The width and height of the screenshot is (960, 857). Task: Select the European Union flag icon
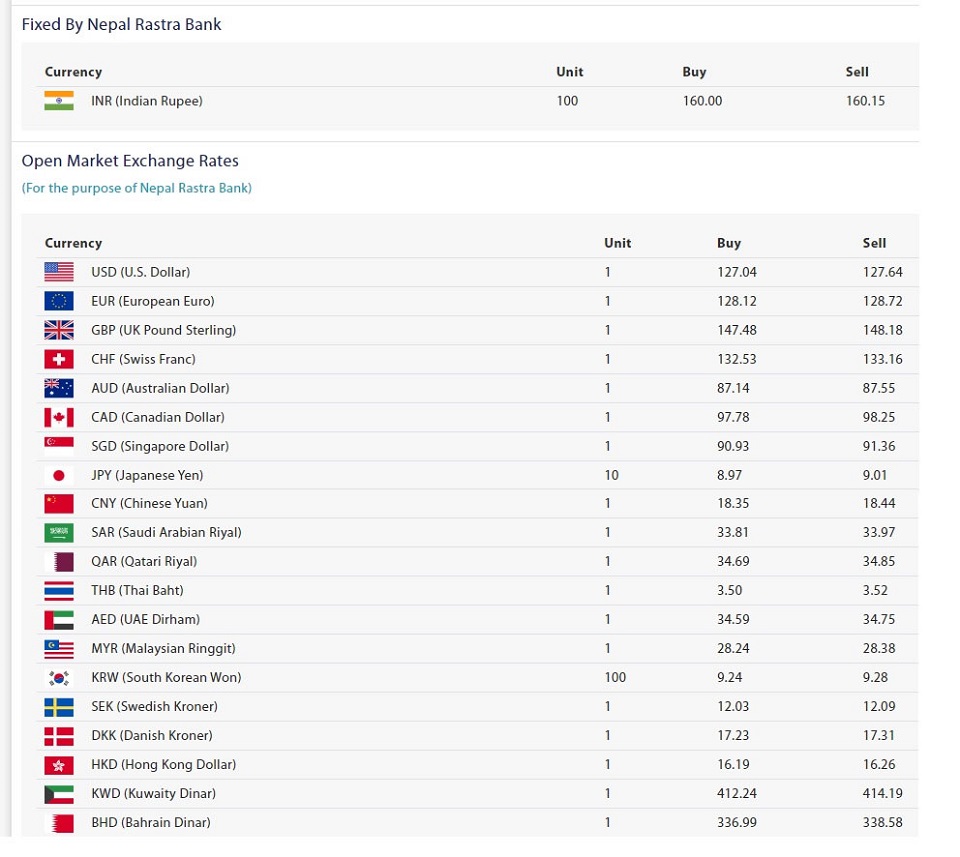(59, 301)
